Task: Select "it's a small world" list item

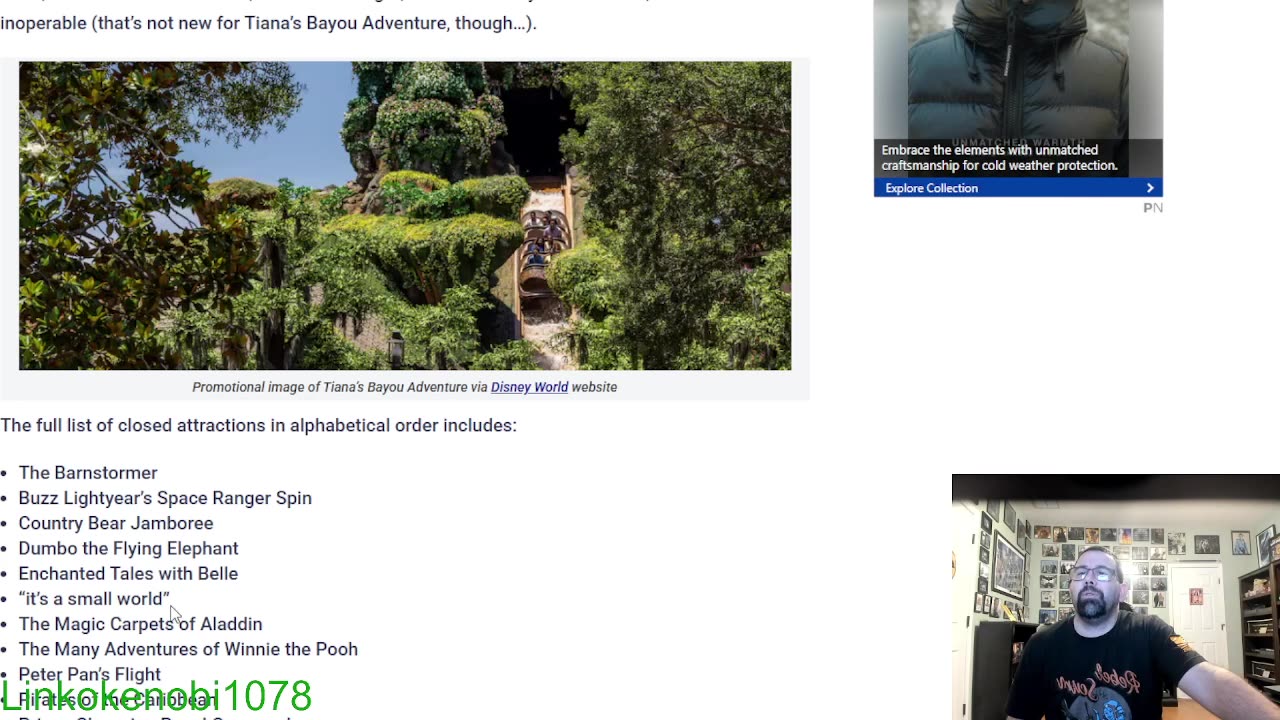Action: pos(94,598)
